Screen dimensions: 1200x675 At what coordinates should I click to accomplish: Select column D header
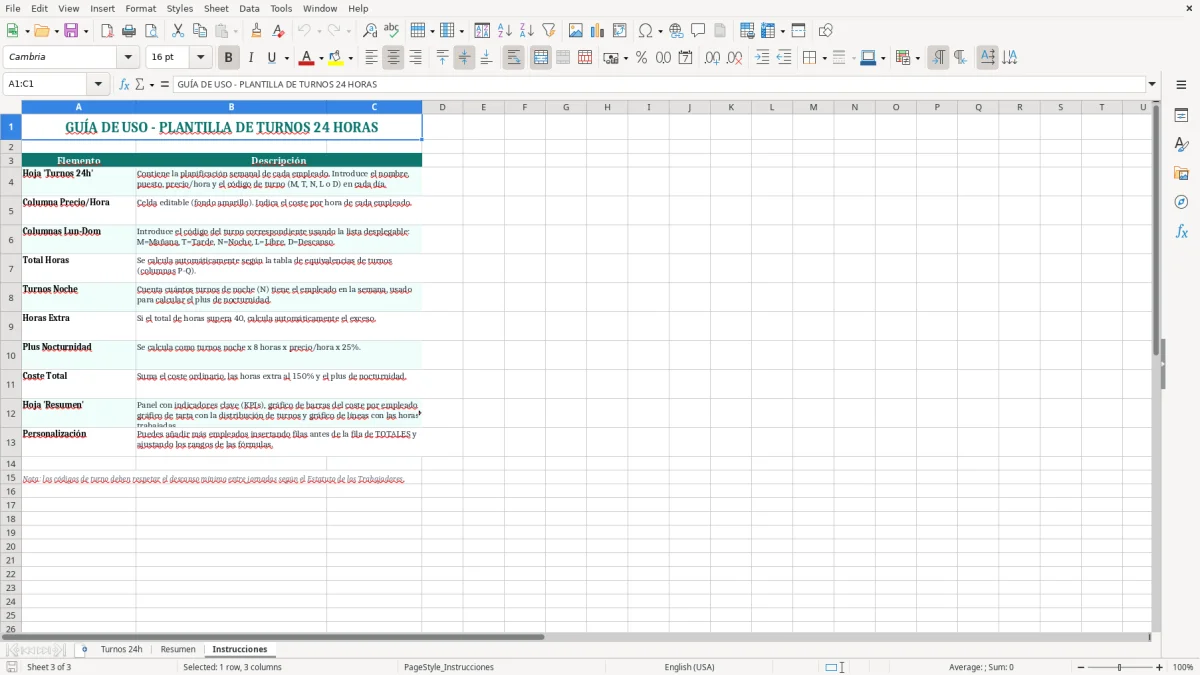point(442,107)
